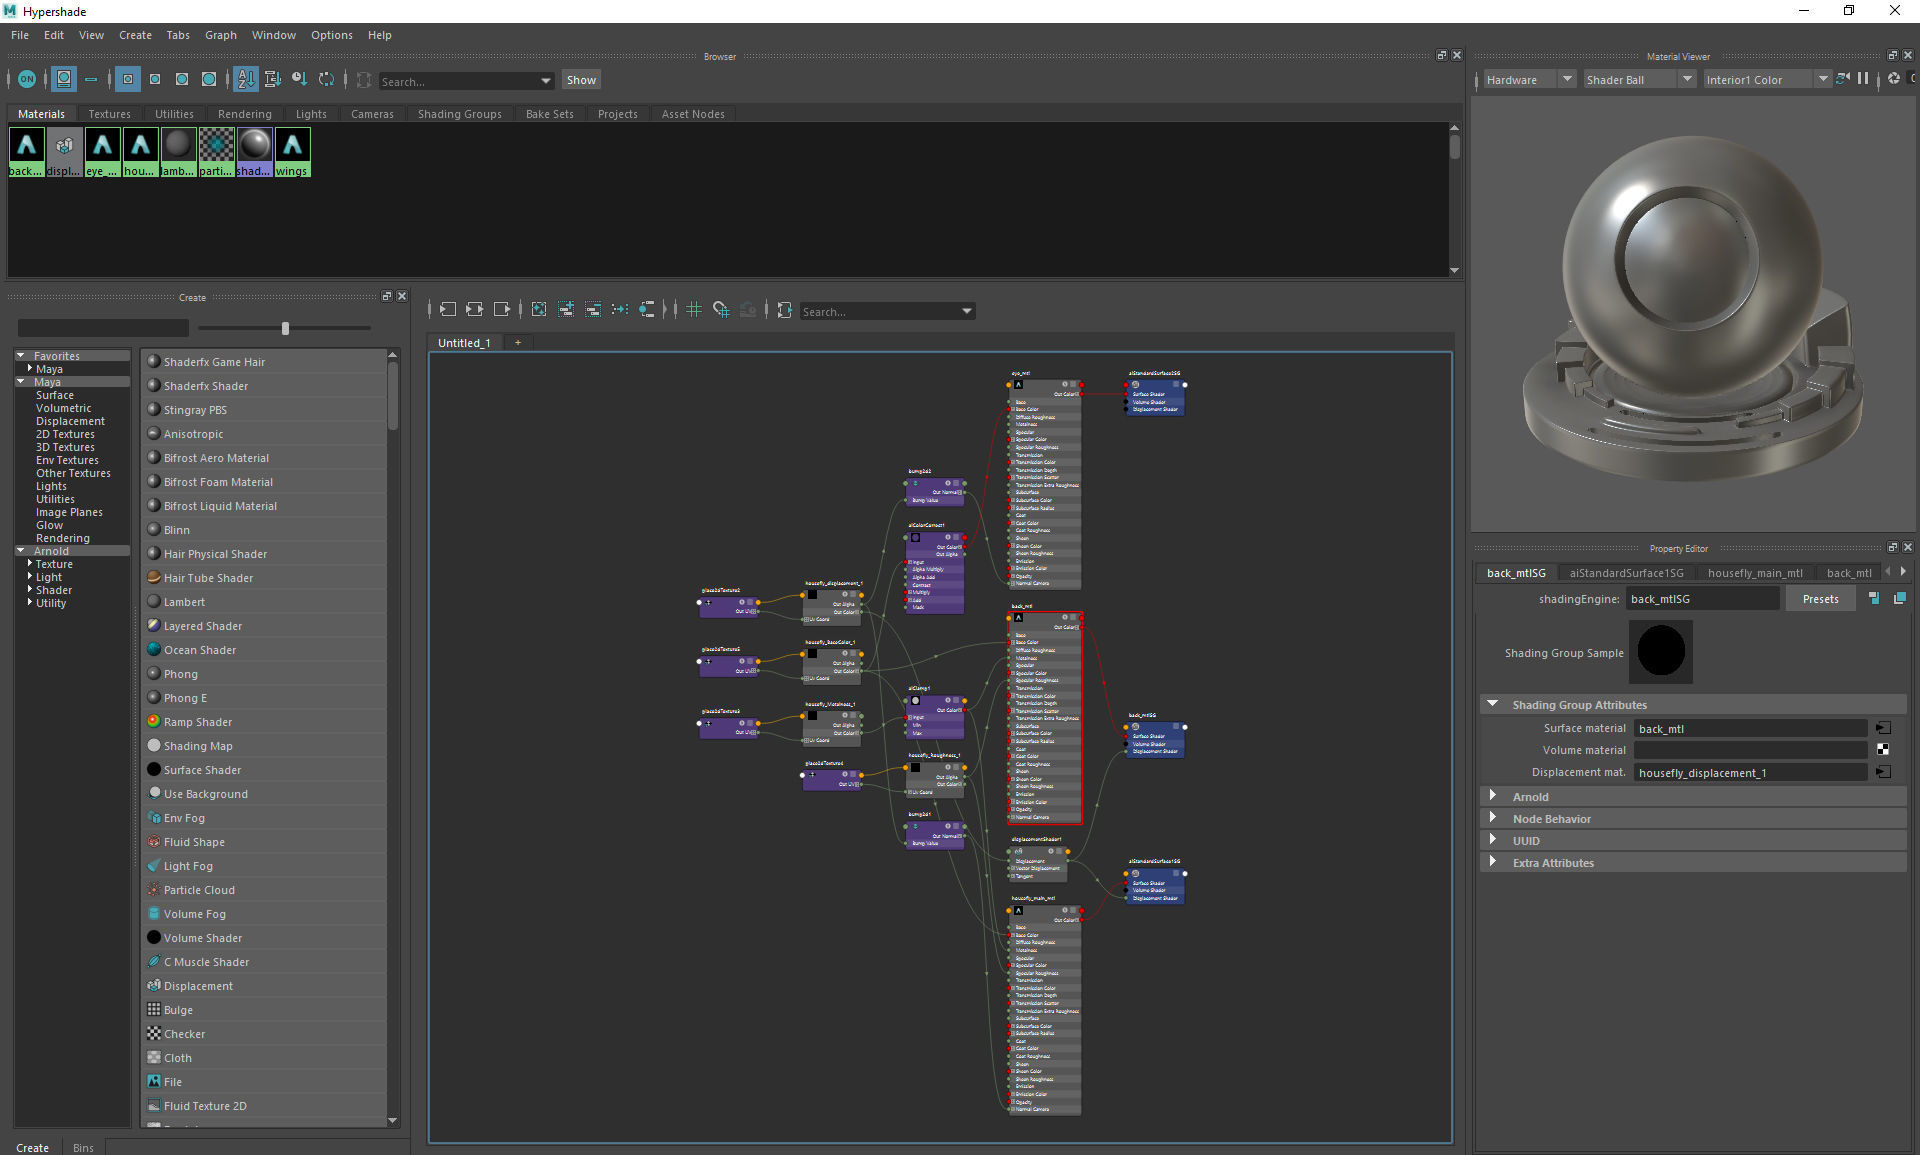Click the sort by name A-Z icon
The width and height of the screenshot is (1920, 1155).
click(x=246, y=79)
